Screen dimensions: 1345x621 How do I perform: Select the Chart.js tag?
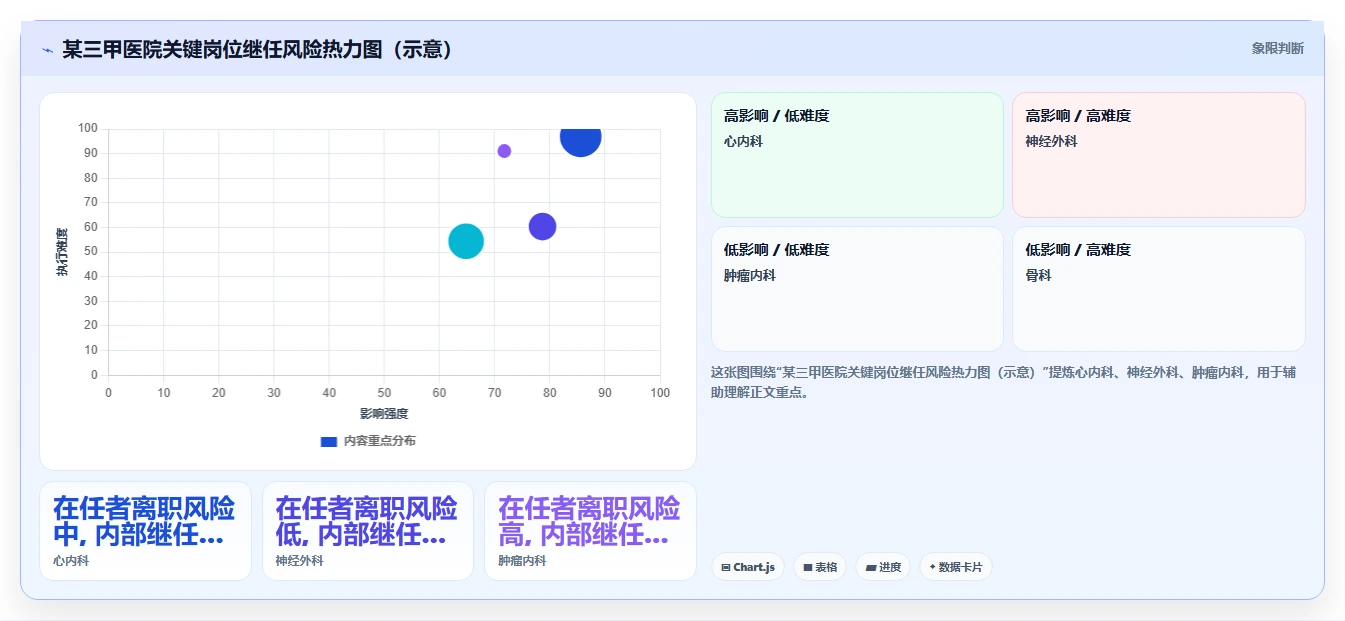(x=748, y=567)
